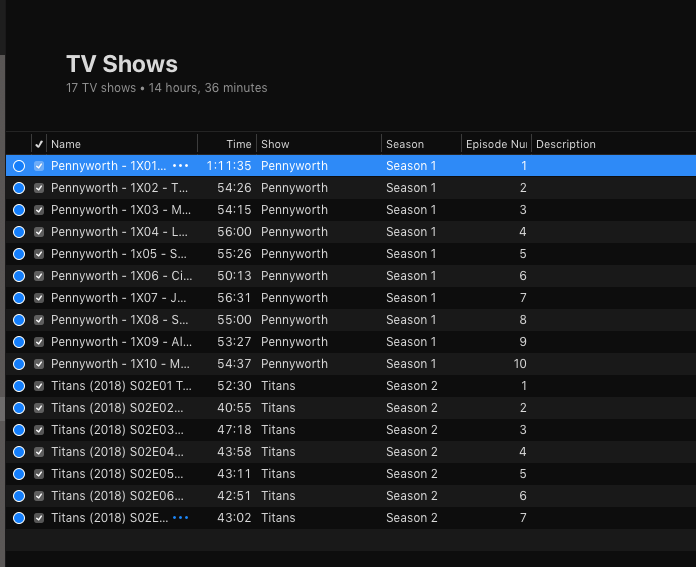Screen dimensions: 696x567
Task: Sort by the checkmark column header
Action: 39,144
